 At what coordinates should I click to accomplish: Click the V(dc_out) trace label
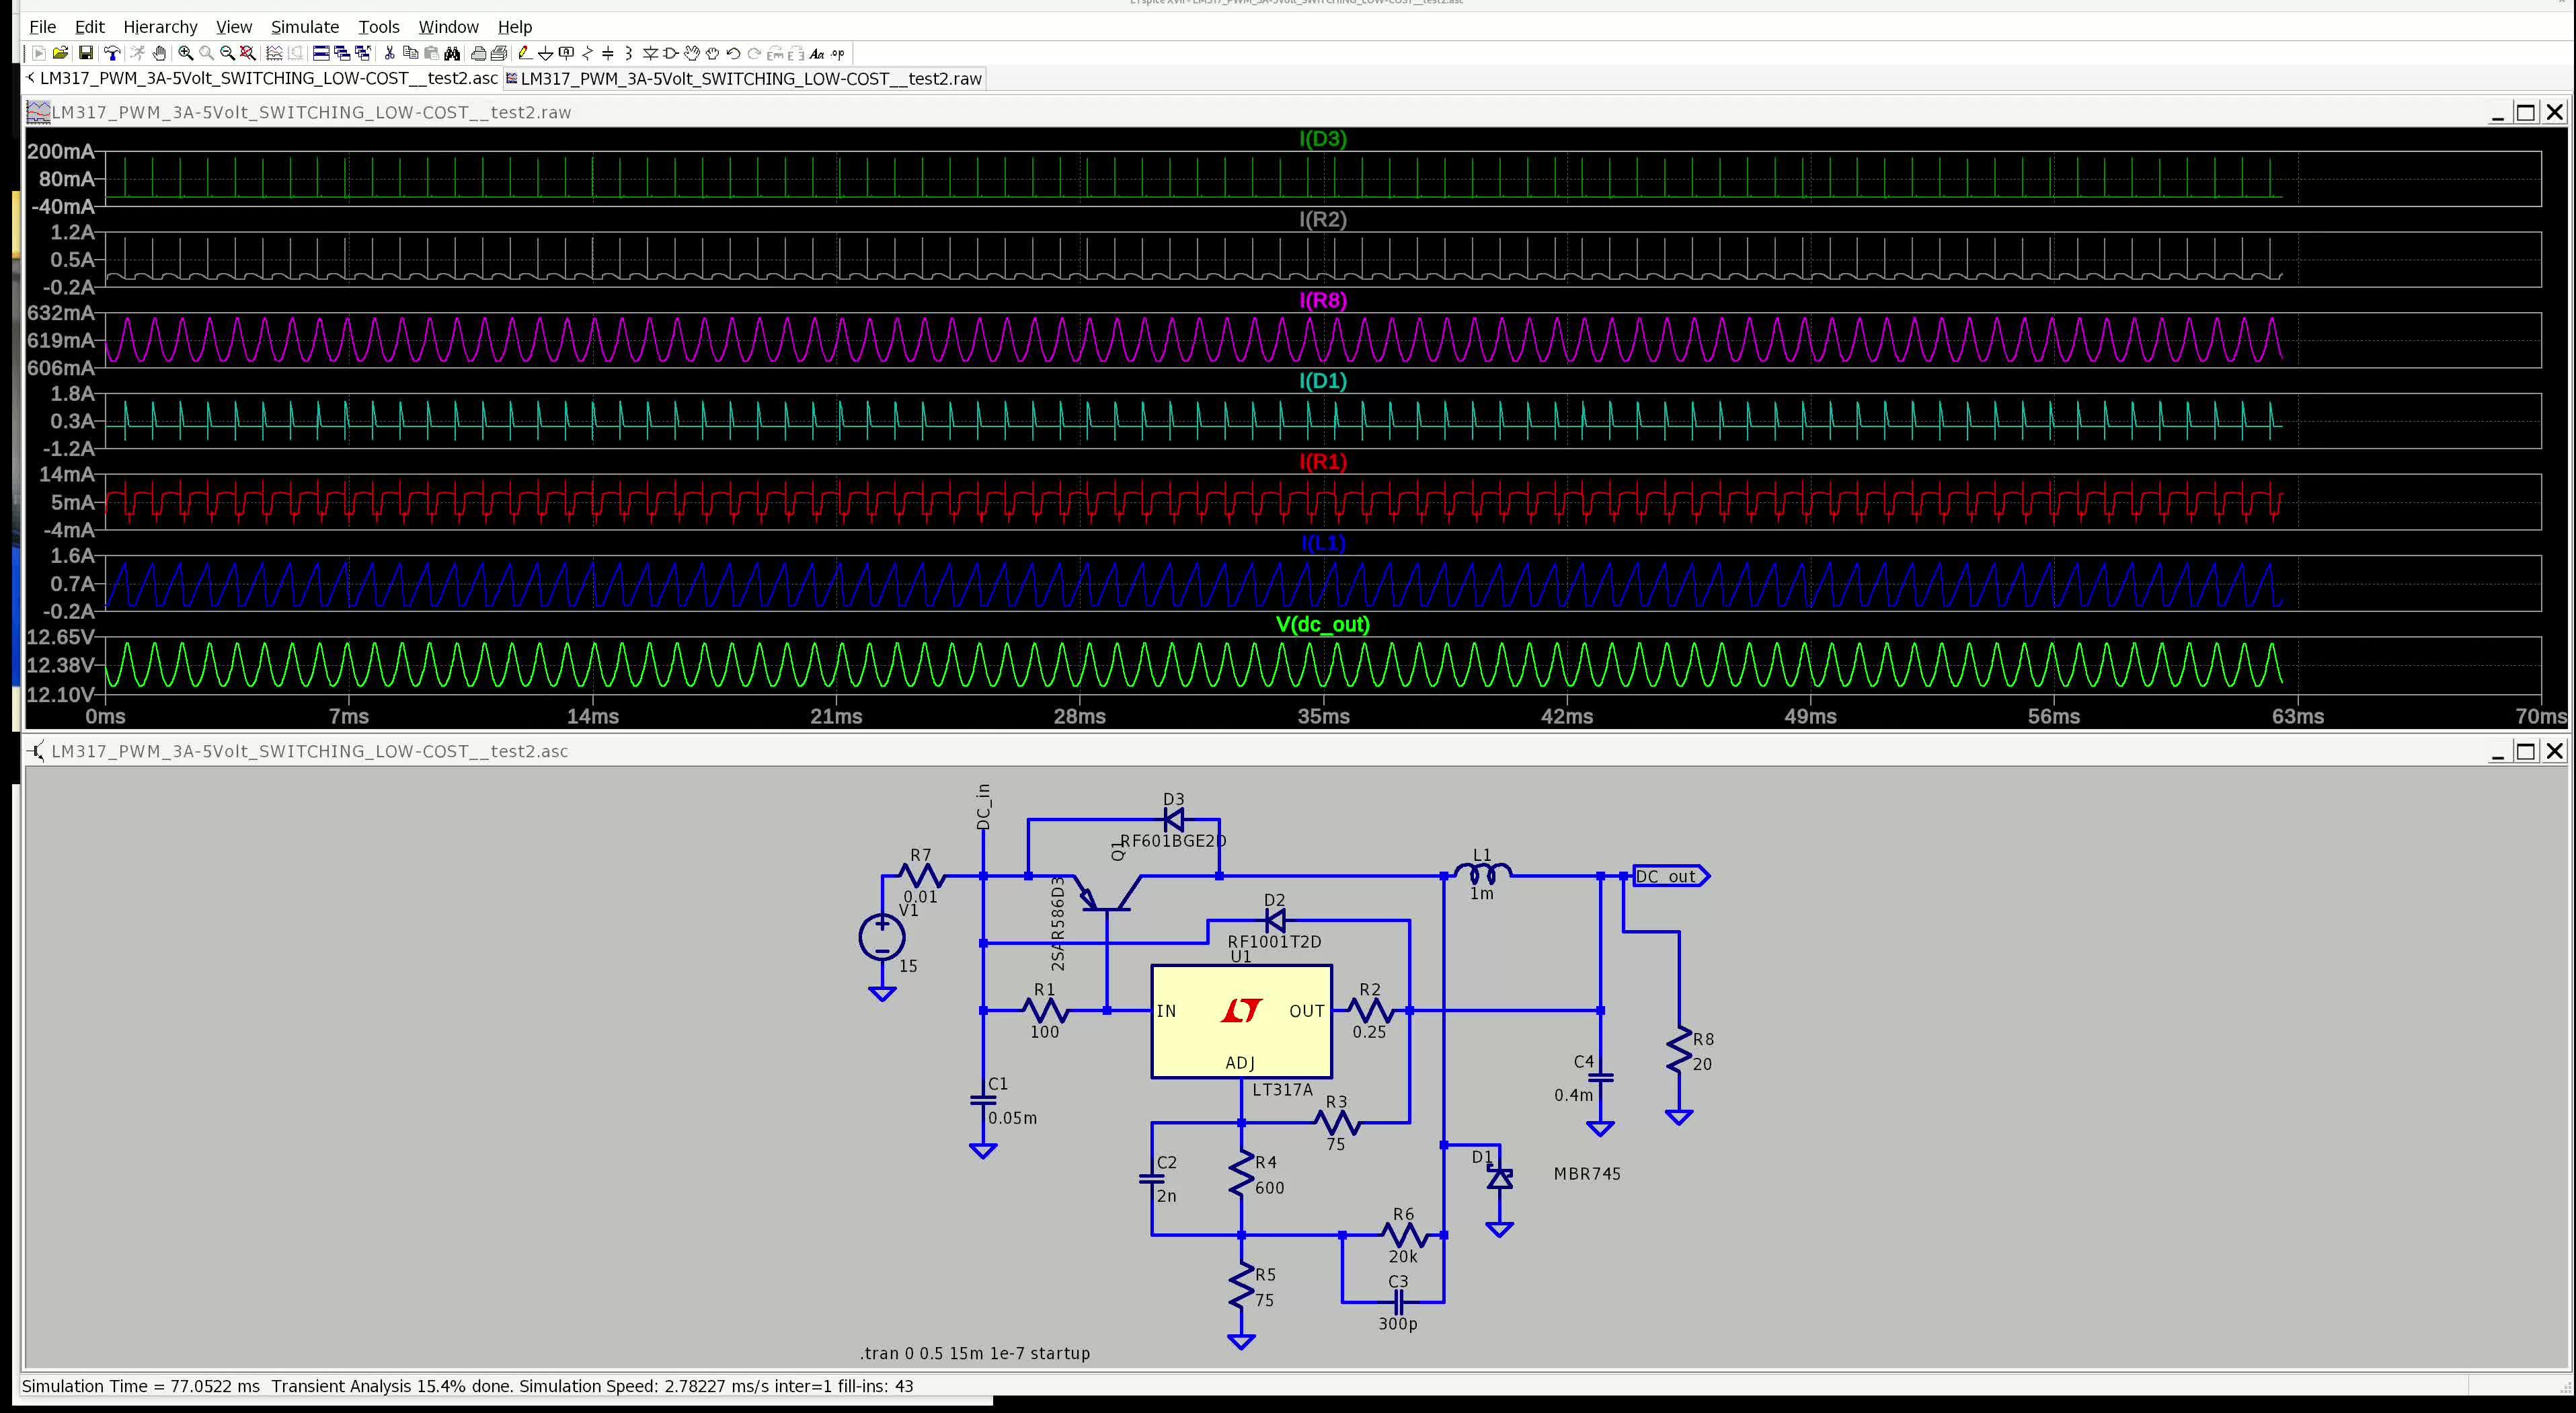pos(1322,625)
